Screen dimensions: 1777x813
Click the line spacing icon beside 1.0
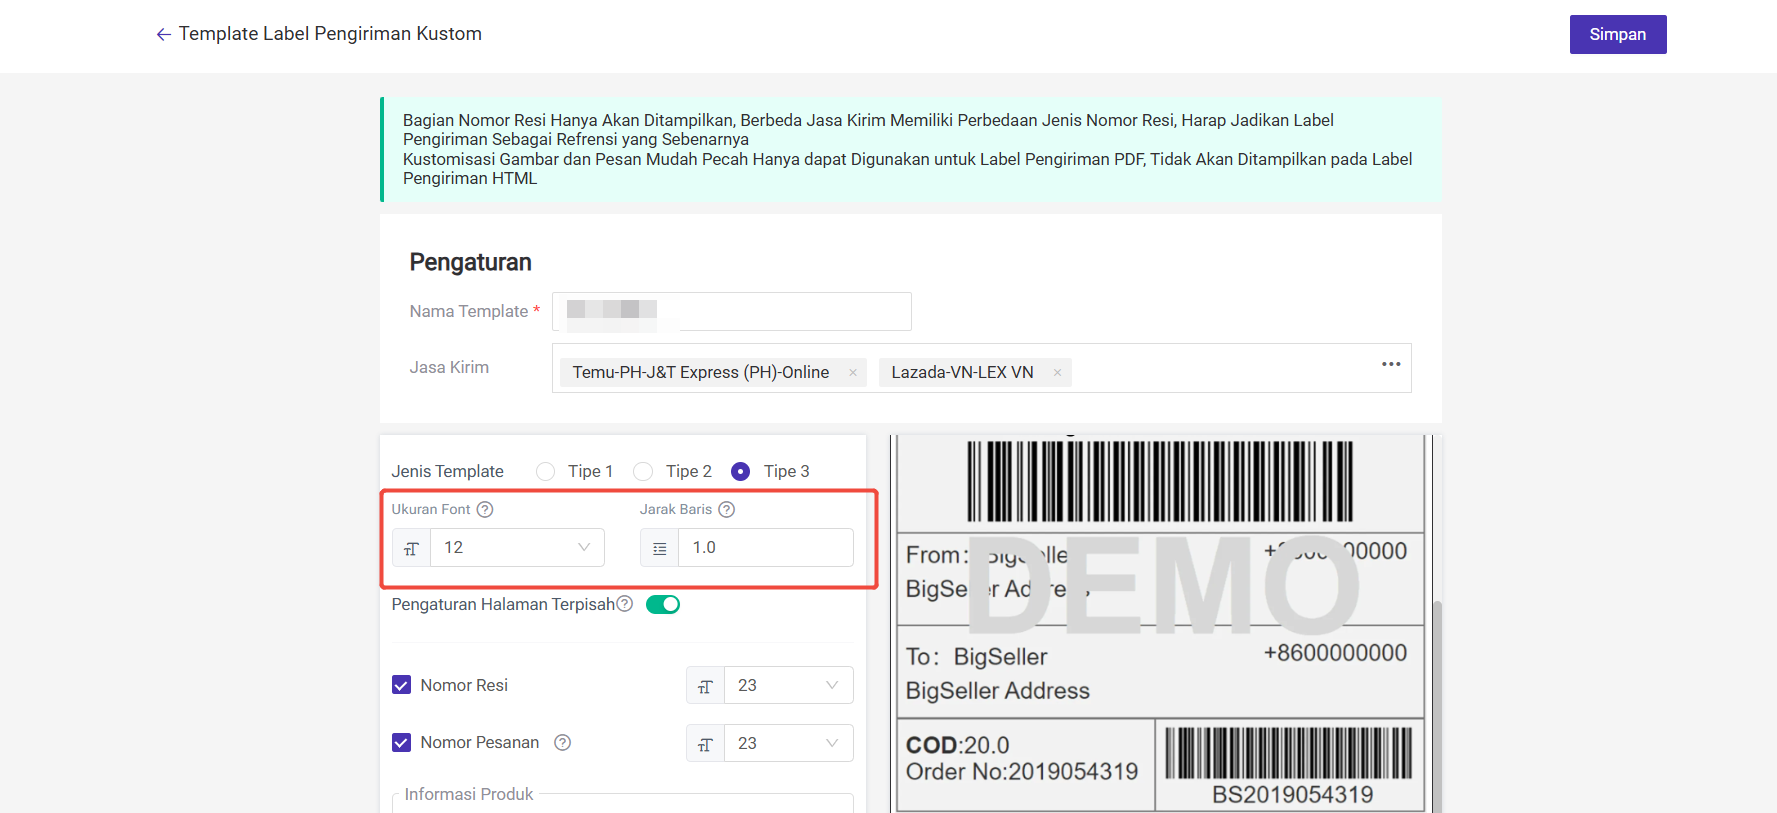(x=659, y=548)
